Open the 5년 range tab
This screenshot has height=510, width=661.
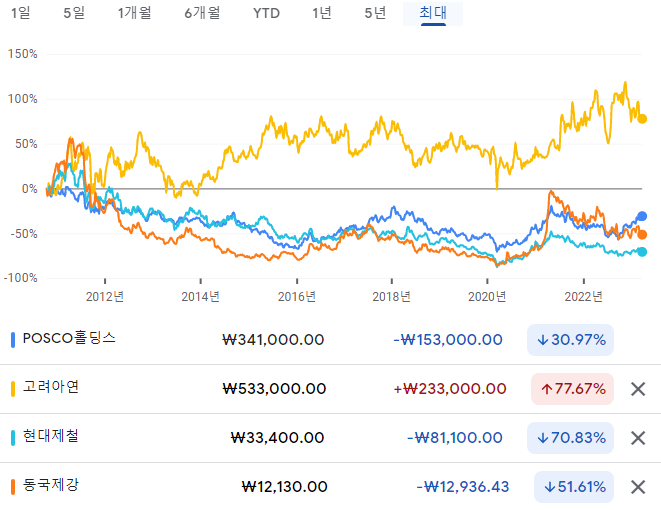(x=375, y=13)
